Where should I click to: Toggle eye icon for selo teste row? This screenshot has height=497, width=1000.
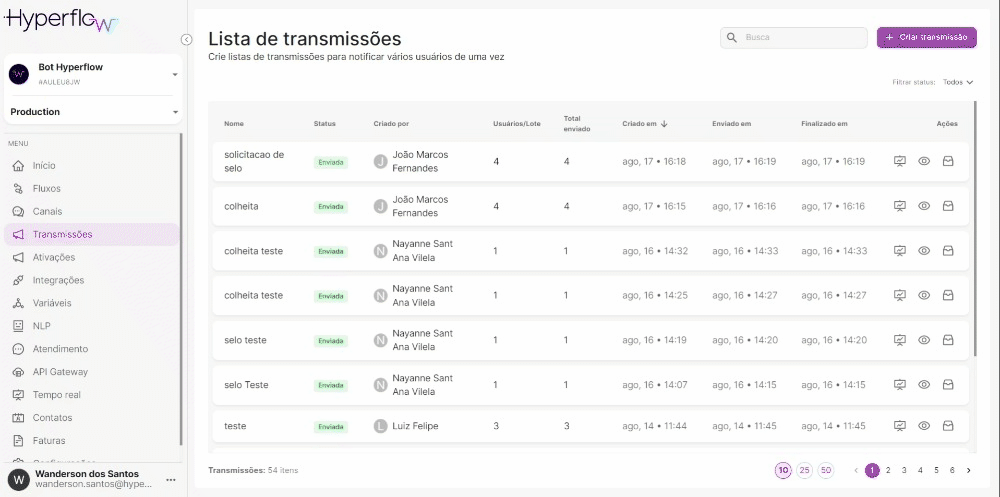pos(924,340)
